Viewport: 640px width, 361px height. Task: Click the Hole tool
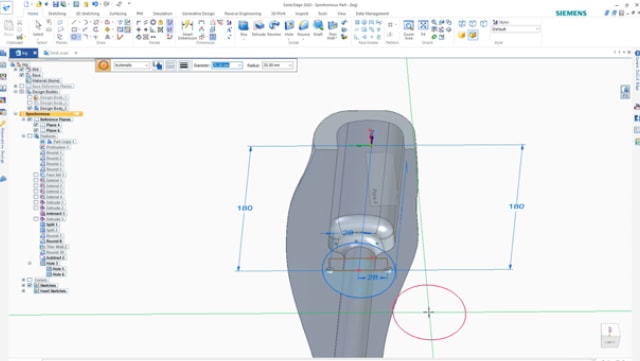coord(289,29)
